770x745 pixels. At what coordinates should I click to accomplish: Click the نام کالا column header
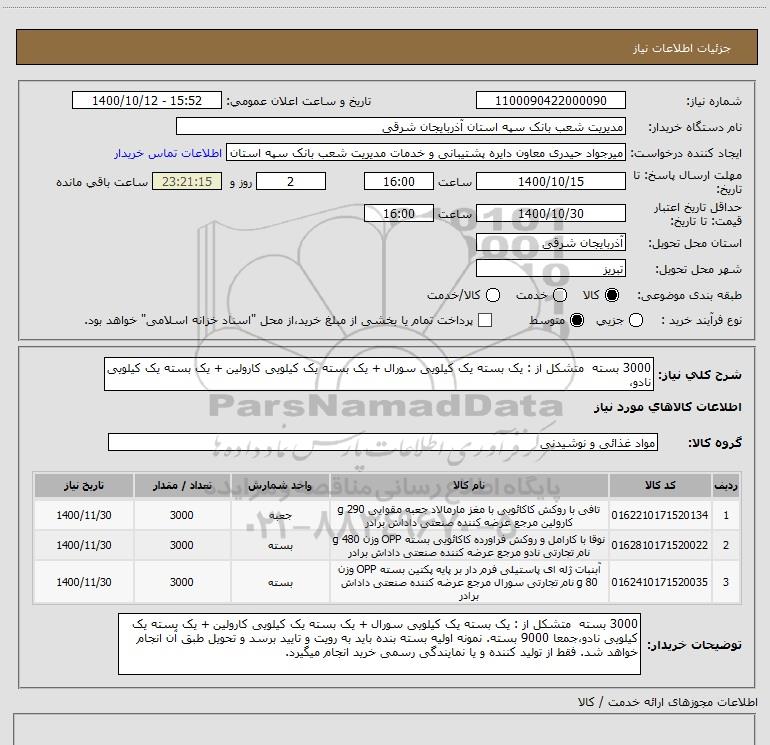coord(469,486)
